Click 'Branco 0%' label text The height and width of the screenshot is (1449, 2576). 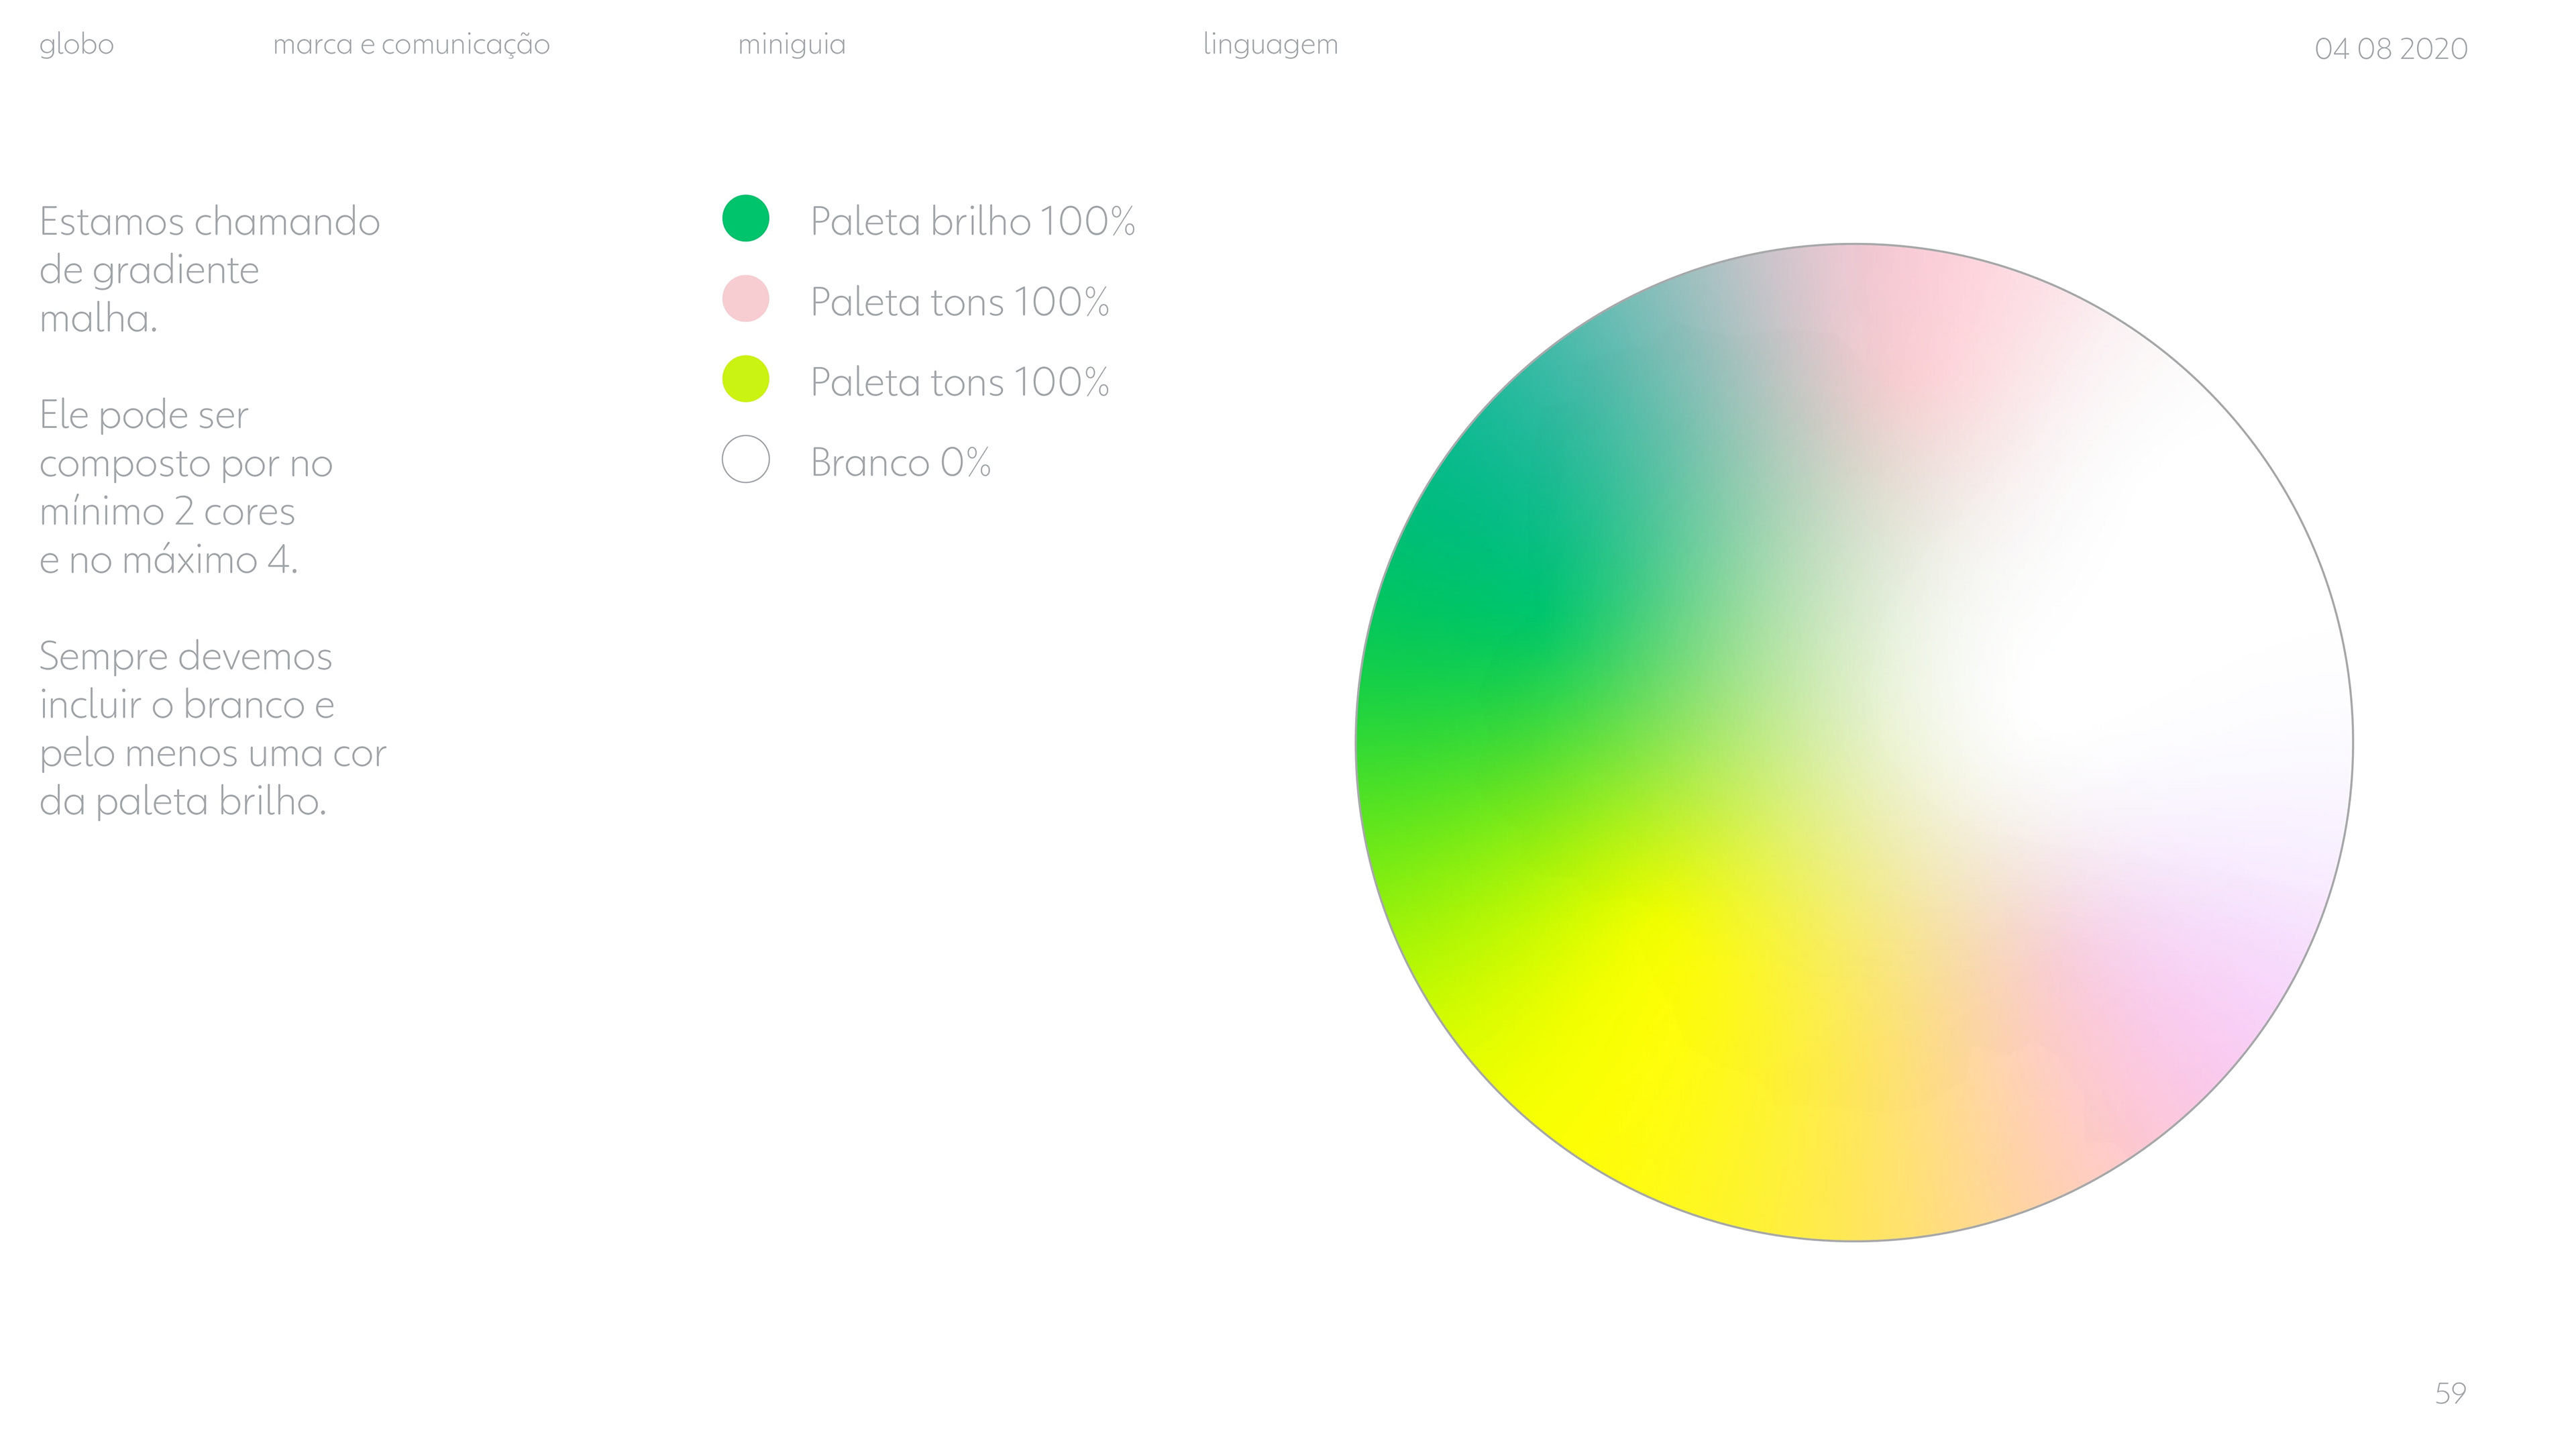tap(900, 463)
